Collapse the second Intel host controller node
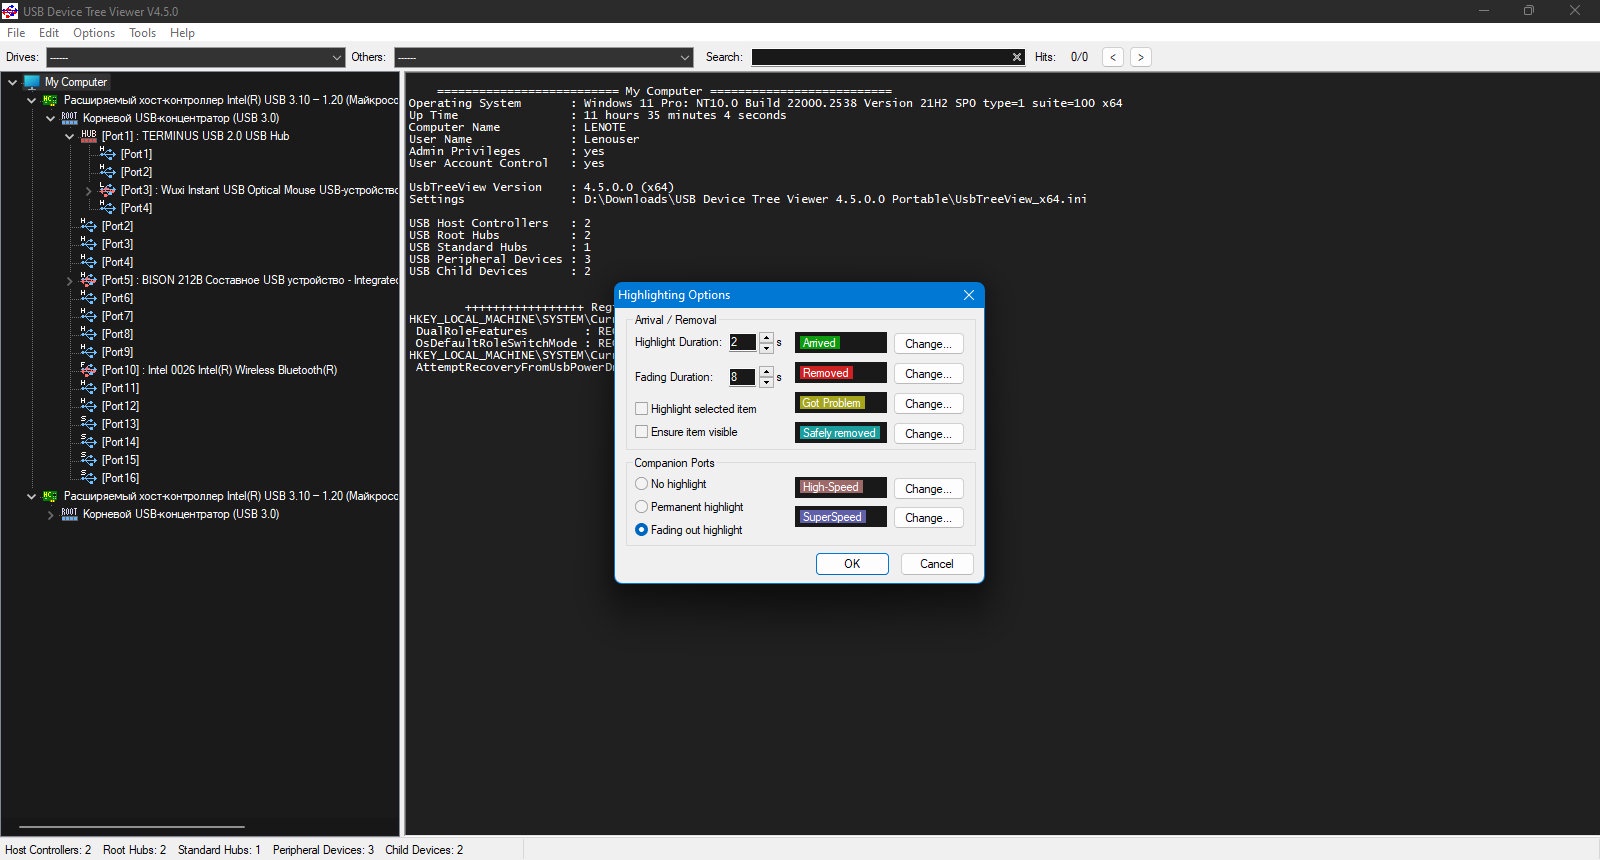Viewport: 1600px width, 860px height. 31,496
